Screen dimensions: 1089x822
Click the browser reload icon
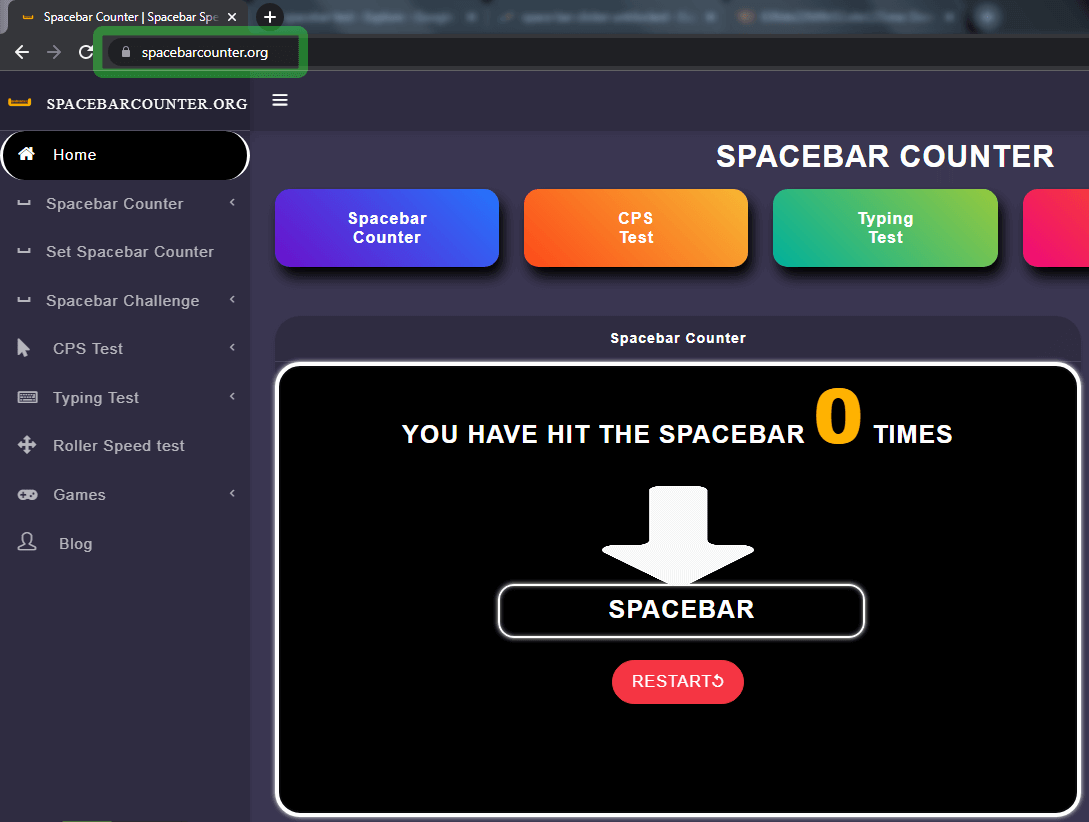click(86, 52)
